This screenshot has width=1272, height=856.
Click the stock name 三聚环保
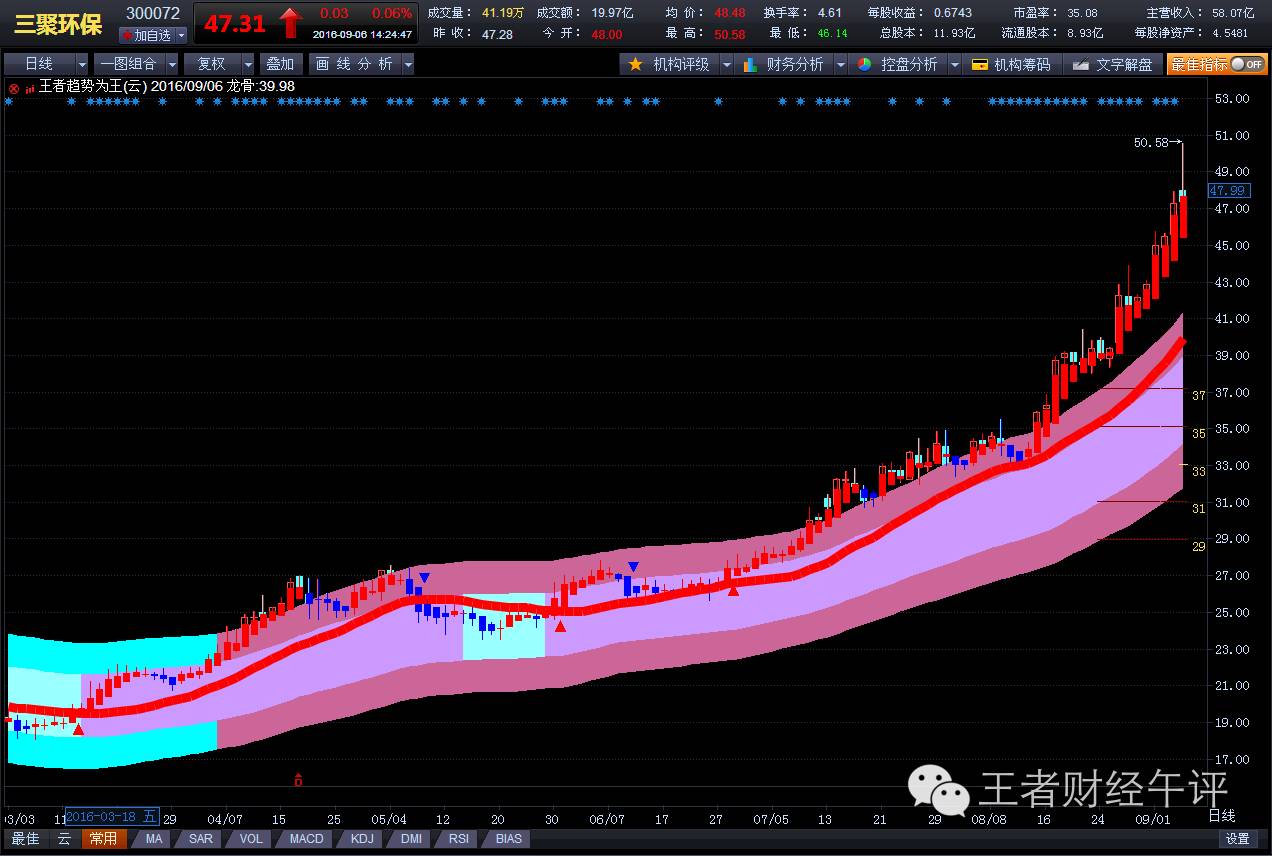click(58, 24)
